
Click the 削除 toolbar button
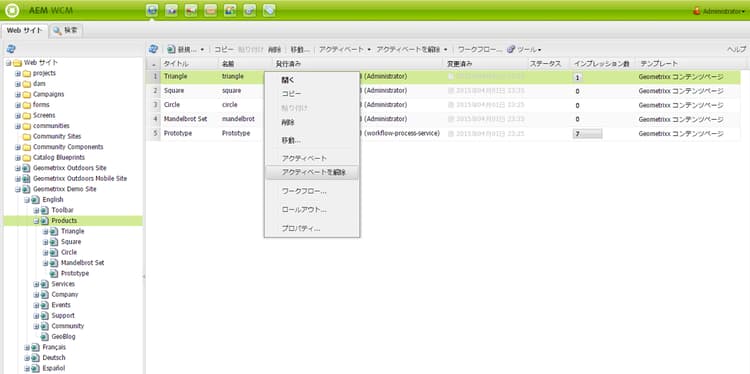pyautogui.click(x=274, y=49)
